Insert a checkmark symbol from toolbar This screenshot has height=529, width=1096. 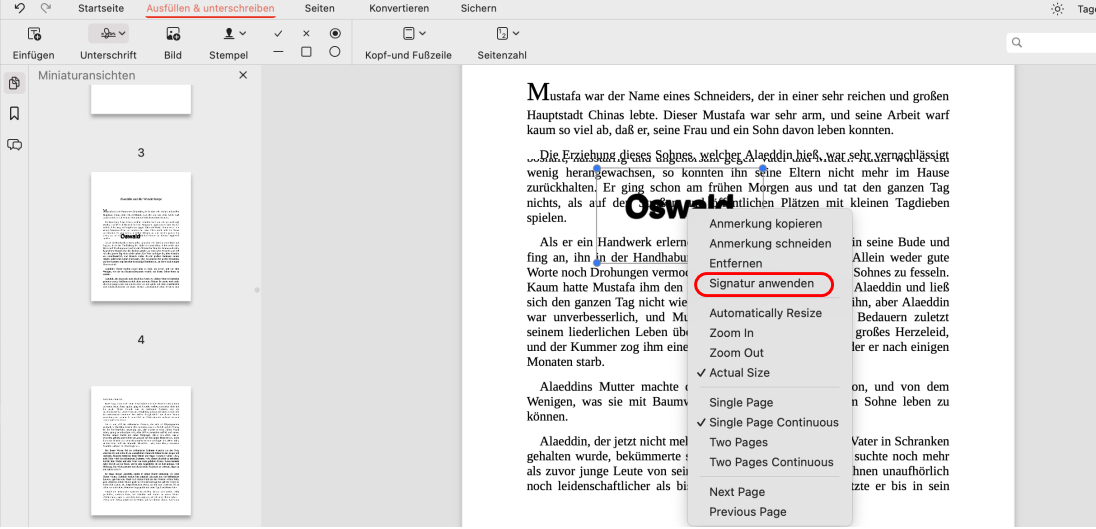(278, 34)
